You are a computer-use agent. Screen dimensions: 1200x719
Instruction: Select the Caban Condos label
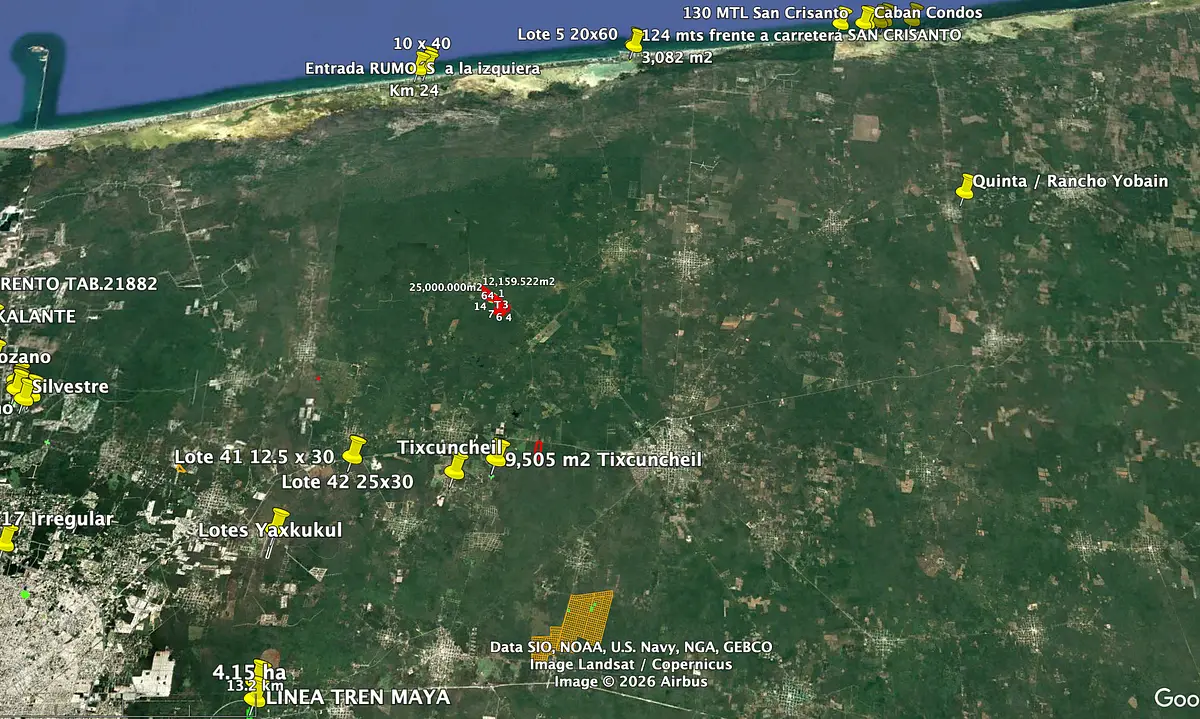point(928,13)
